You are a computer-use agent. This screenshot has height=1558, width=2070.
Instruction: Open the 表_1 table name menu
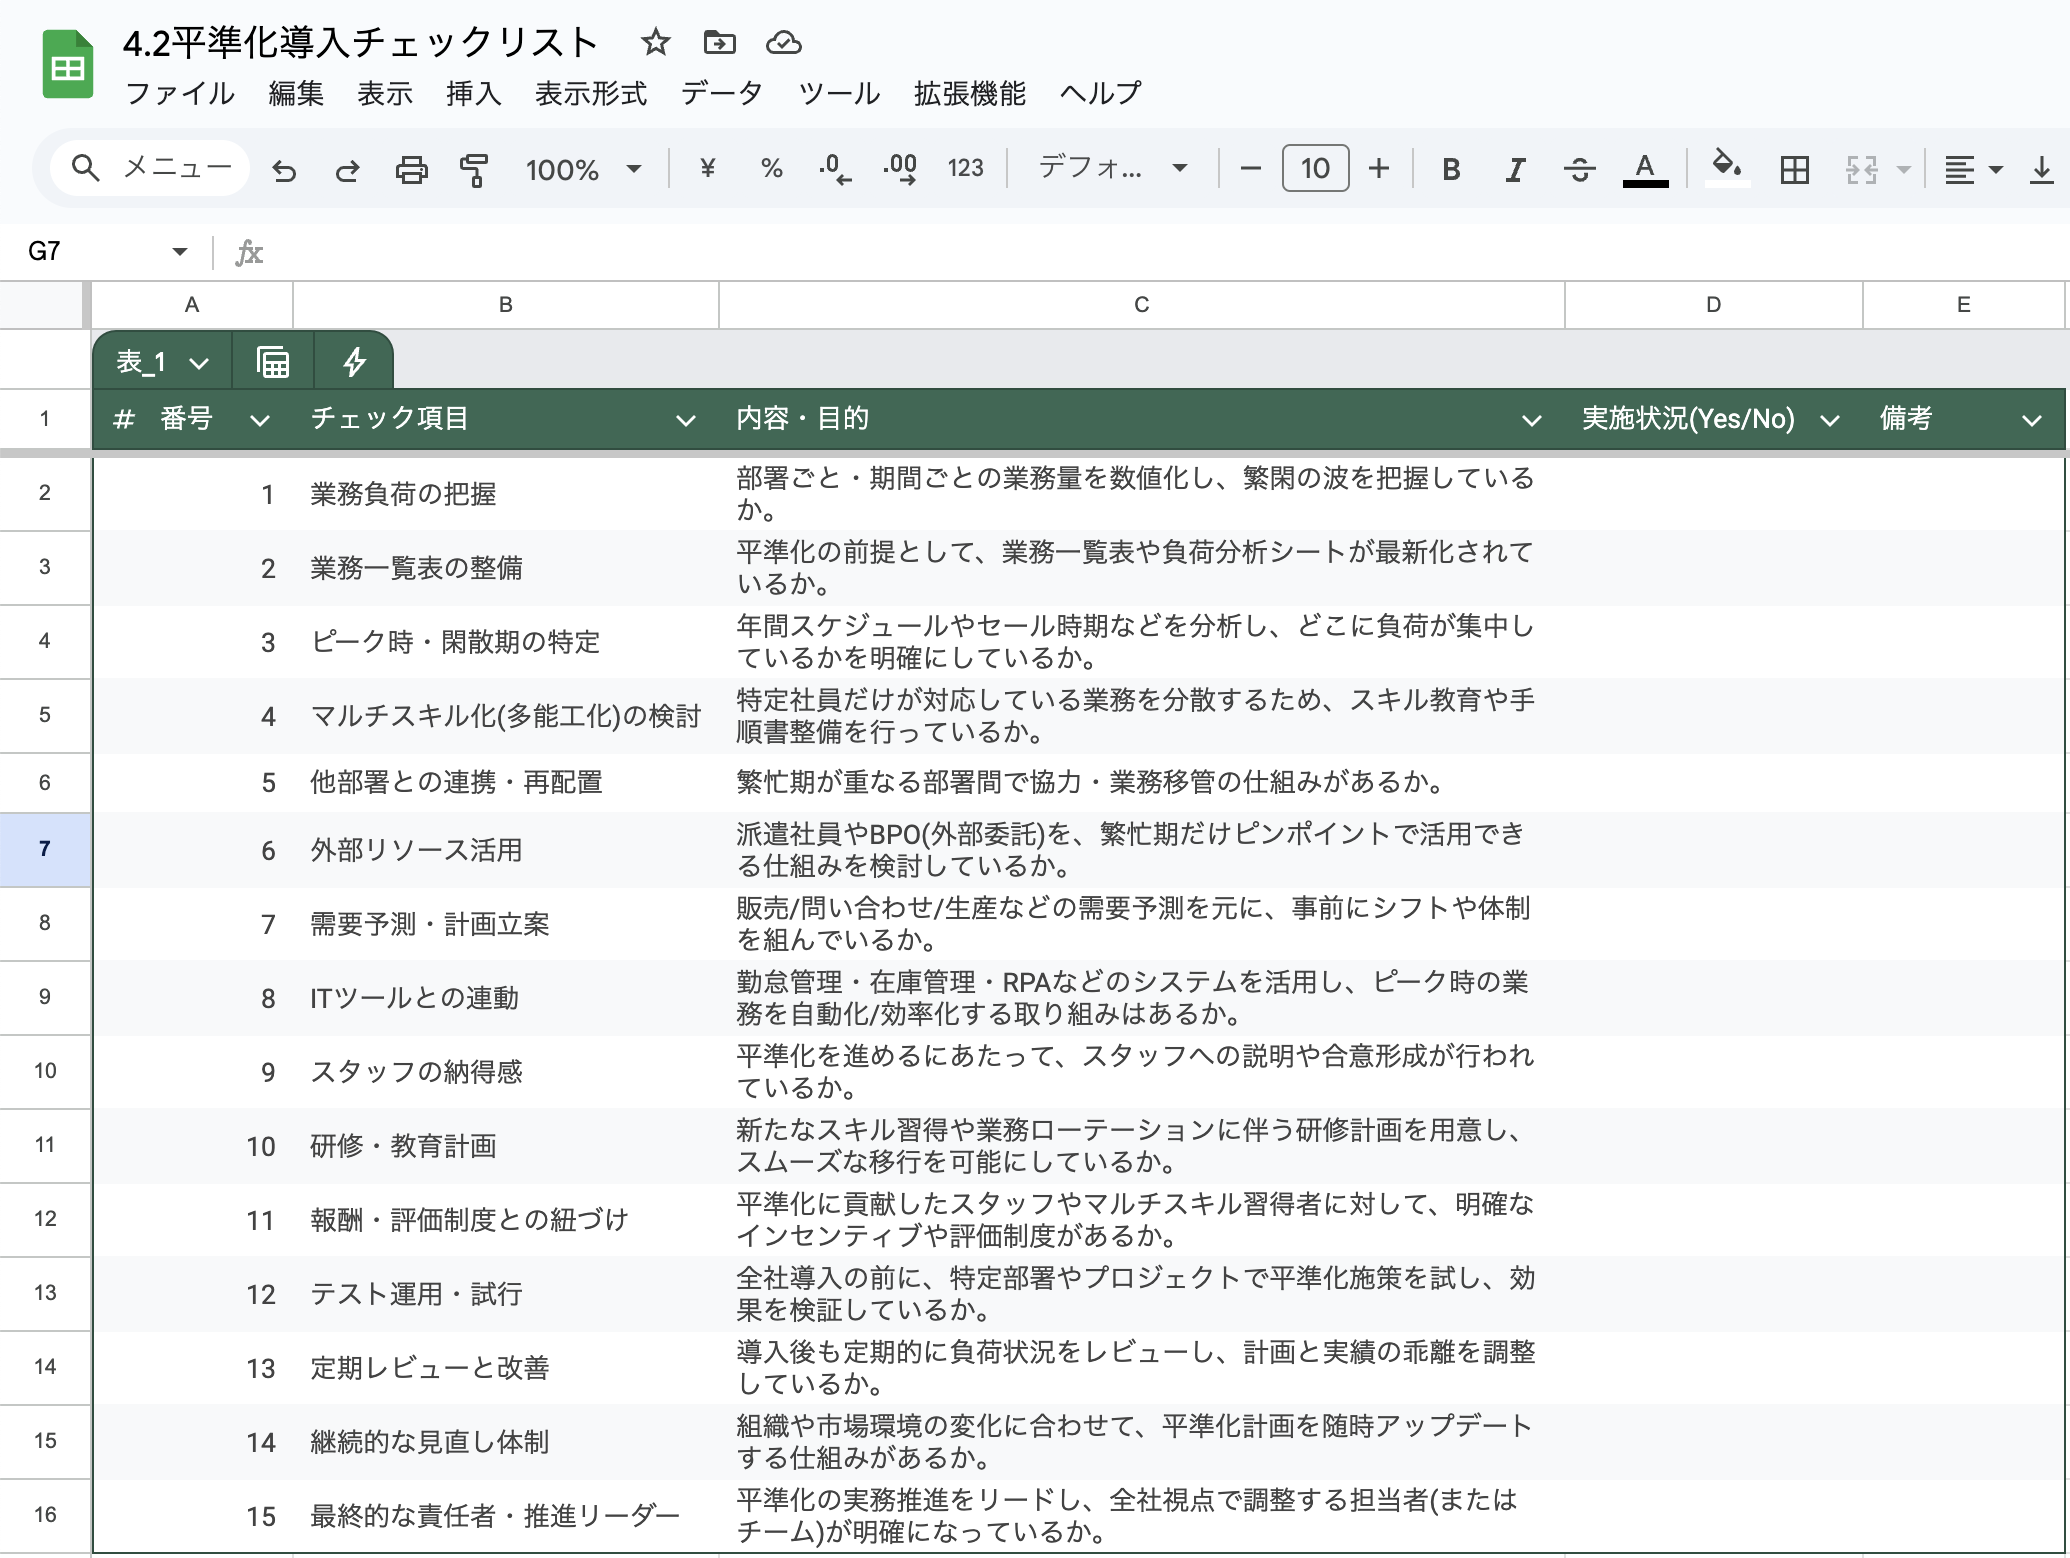coord(159,361)
